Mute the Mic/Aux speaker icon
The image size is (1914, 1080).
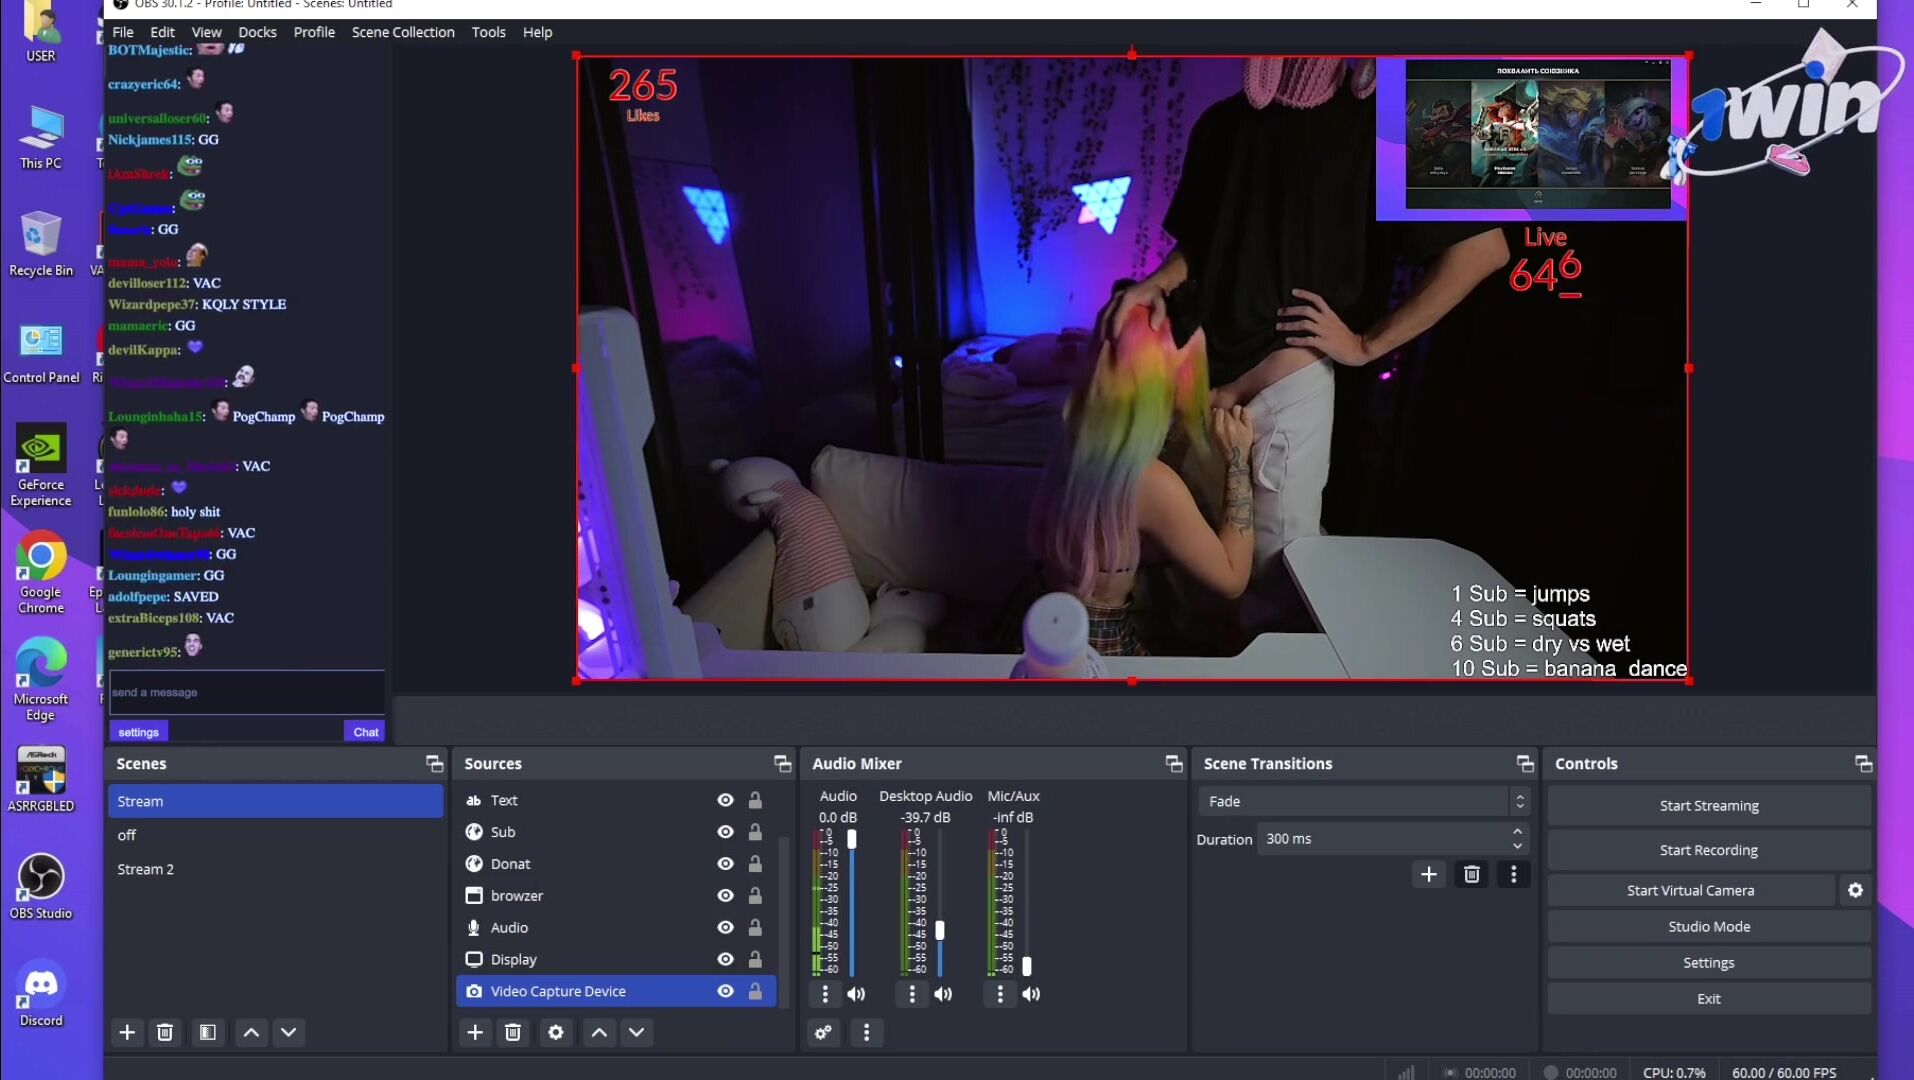tap(1031, 994)
